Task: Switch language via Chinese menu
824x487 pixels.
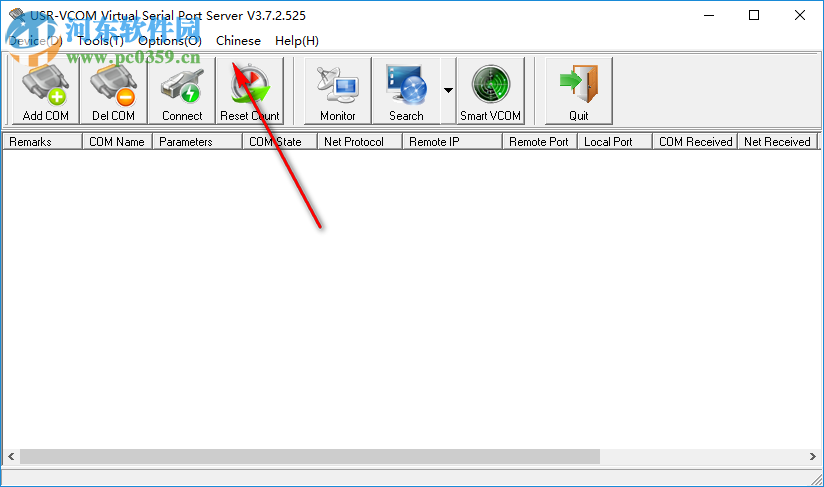Action: pyautogui.click(x=238, y=41)
